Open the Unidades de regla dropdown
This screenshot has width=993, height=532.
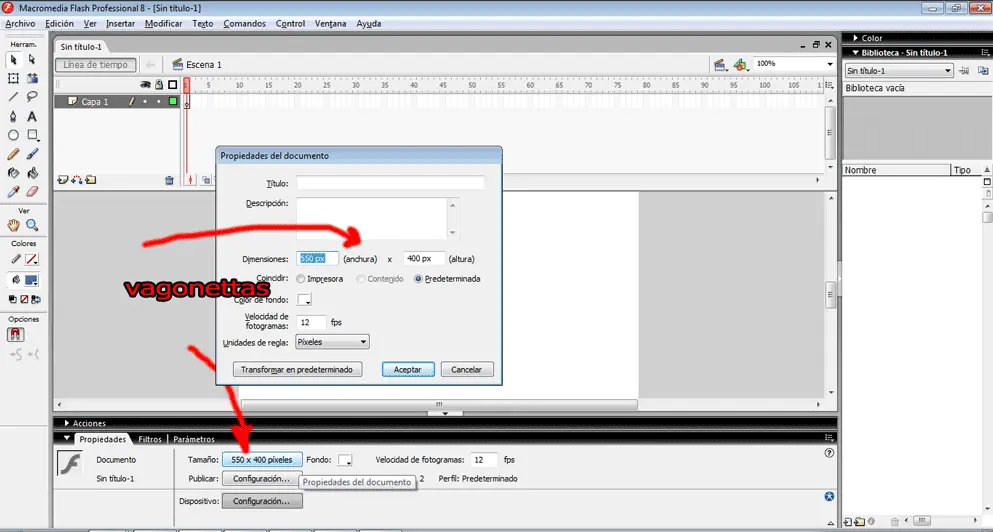tap(332, 342)
